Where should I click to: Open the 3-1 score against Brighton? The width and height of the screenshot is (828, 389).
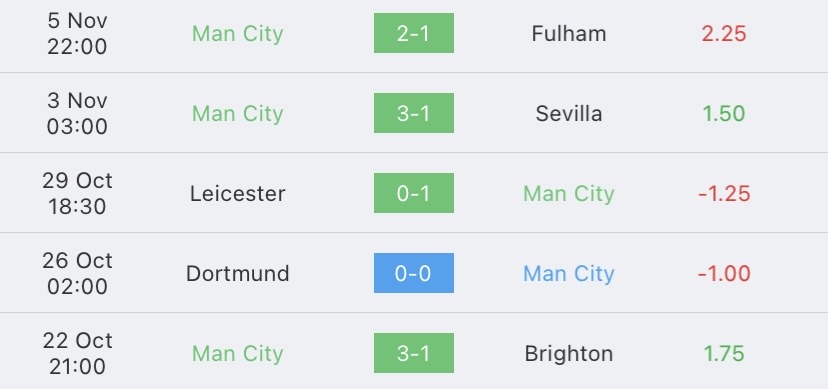413,353
